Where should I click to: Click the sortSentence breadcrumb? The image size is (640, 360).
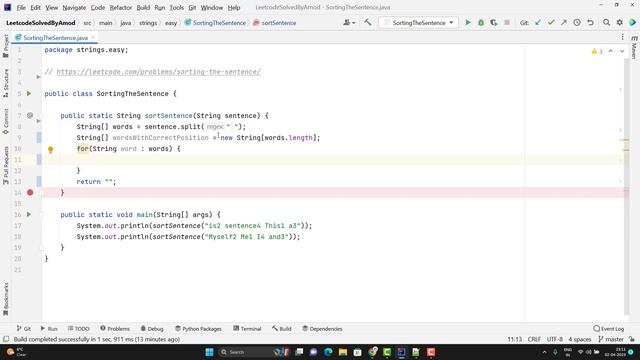click(x=275, y=23)
